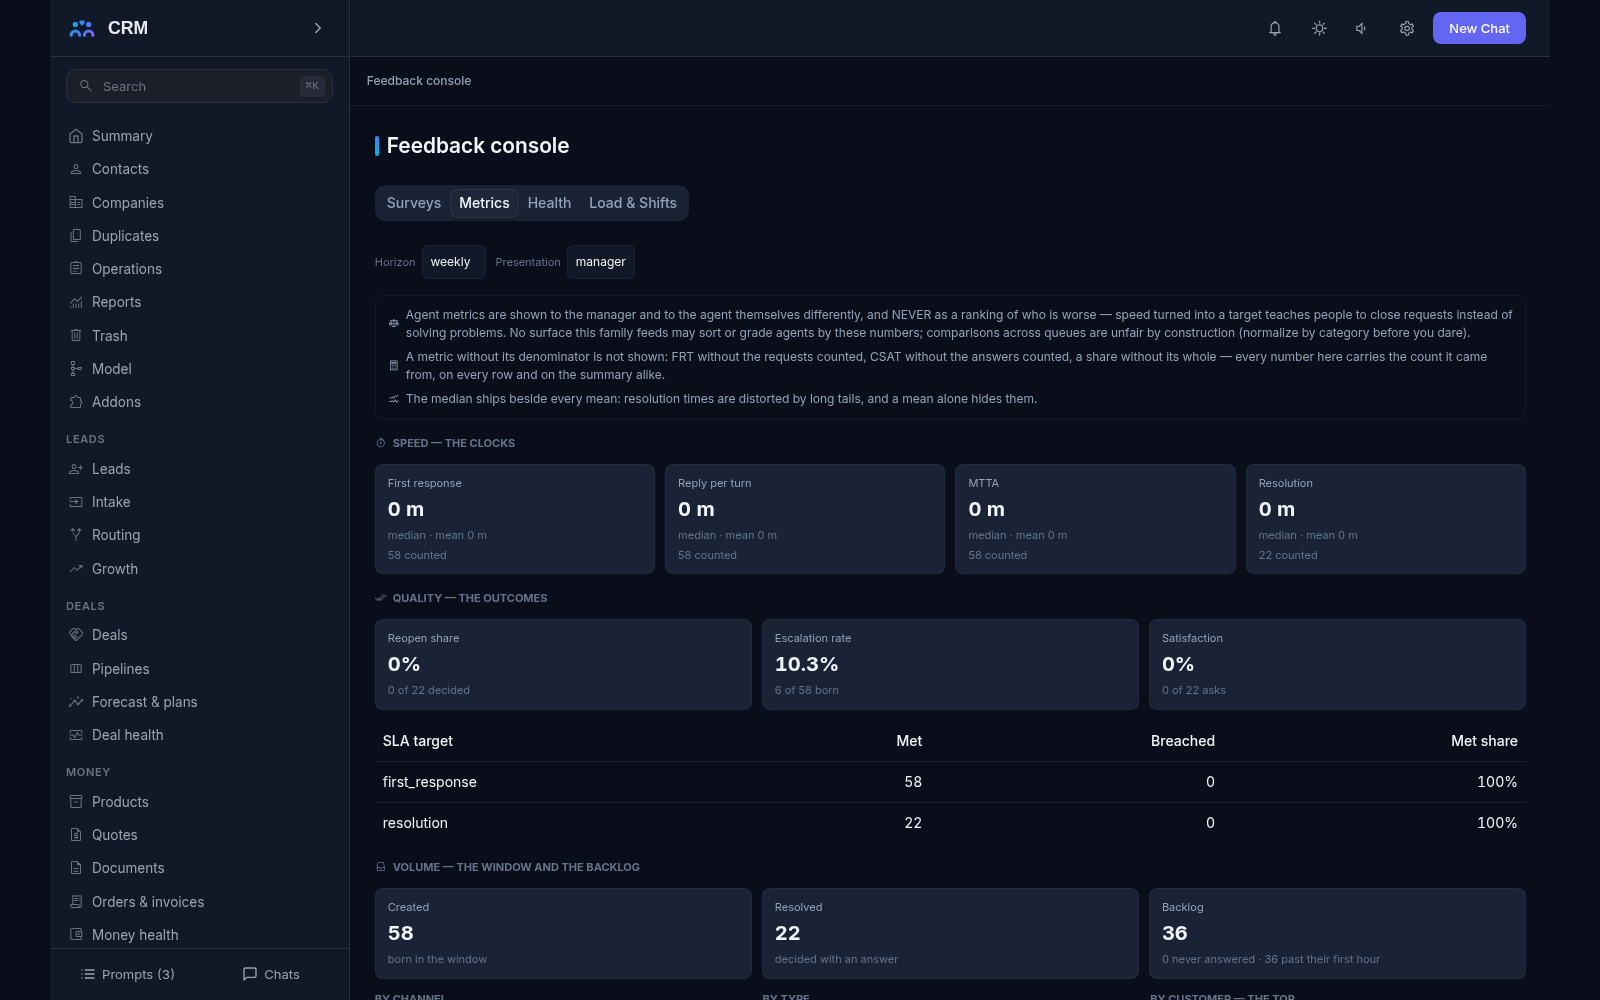Switch to the Surveys tab

click(x=414, y=203)
